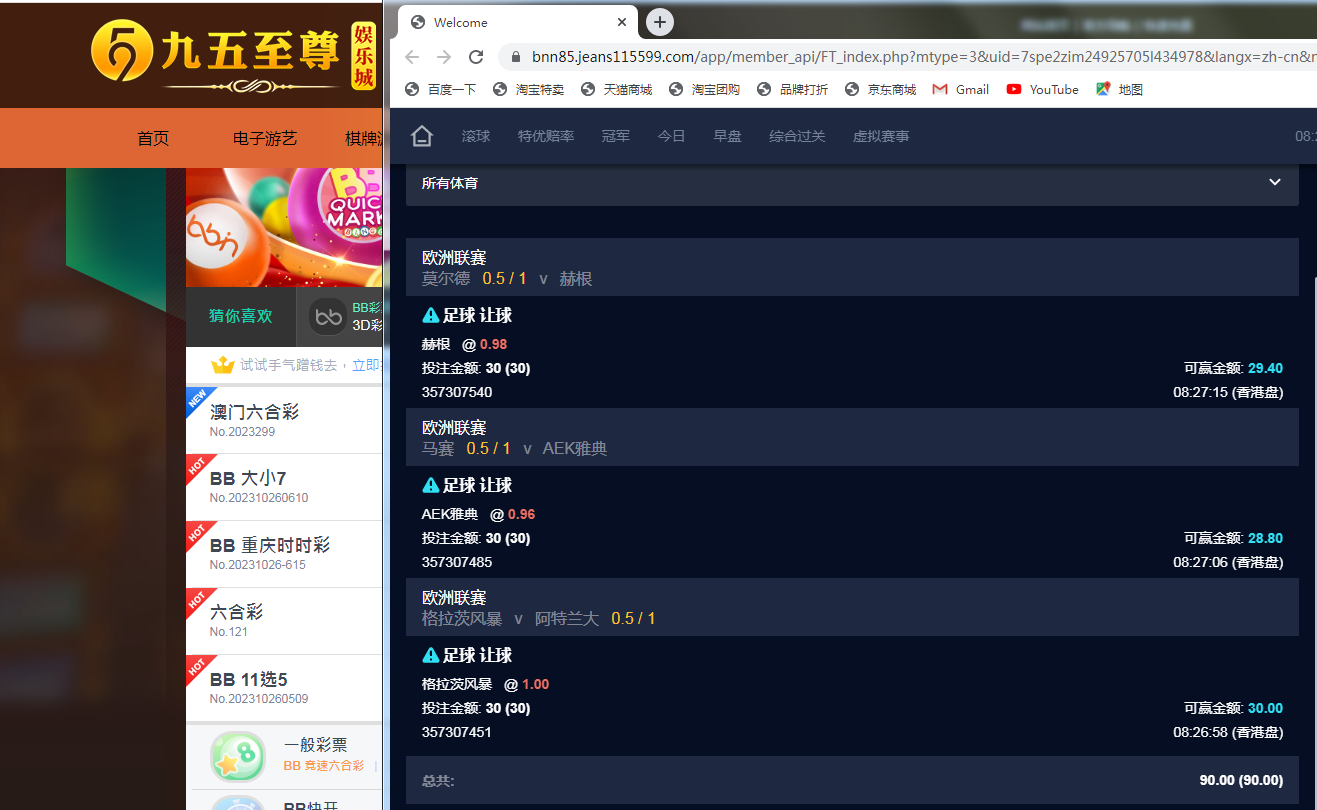This screenshot has width=1317, height=810.
Task: Open the 澳门六合彩 lottery entry
Action: (284, 420)
